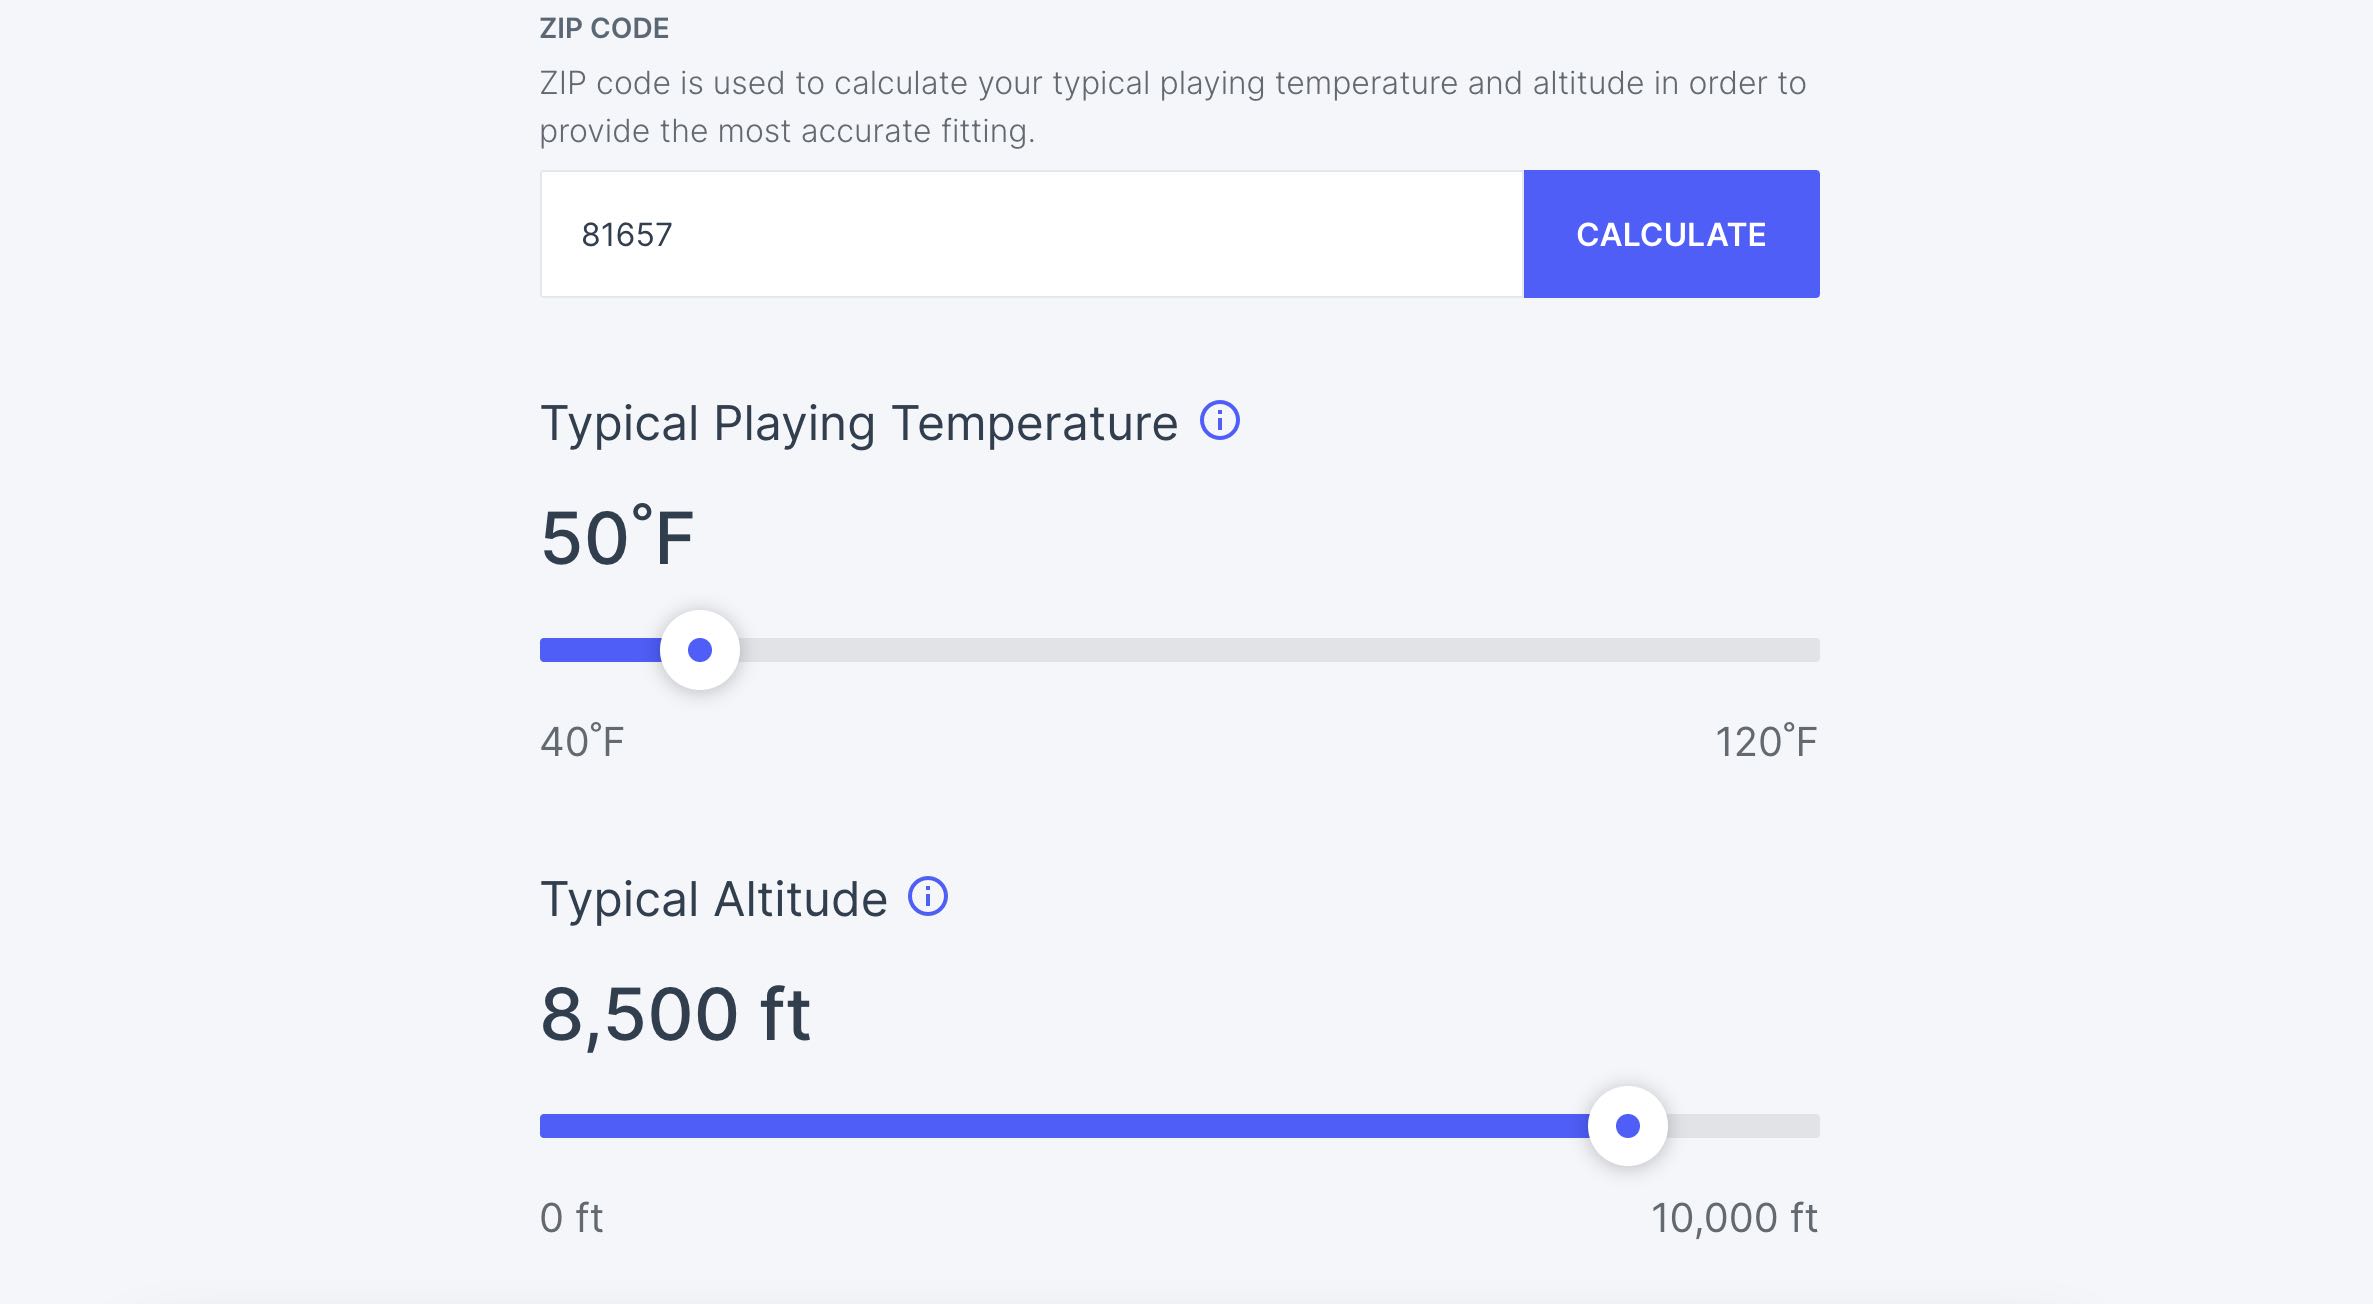Focus the ZIP code input containing 81657
The image size is (2373, 1304).
1030,234
